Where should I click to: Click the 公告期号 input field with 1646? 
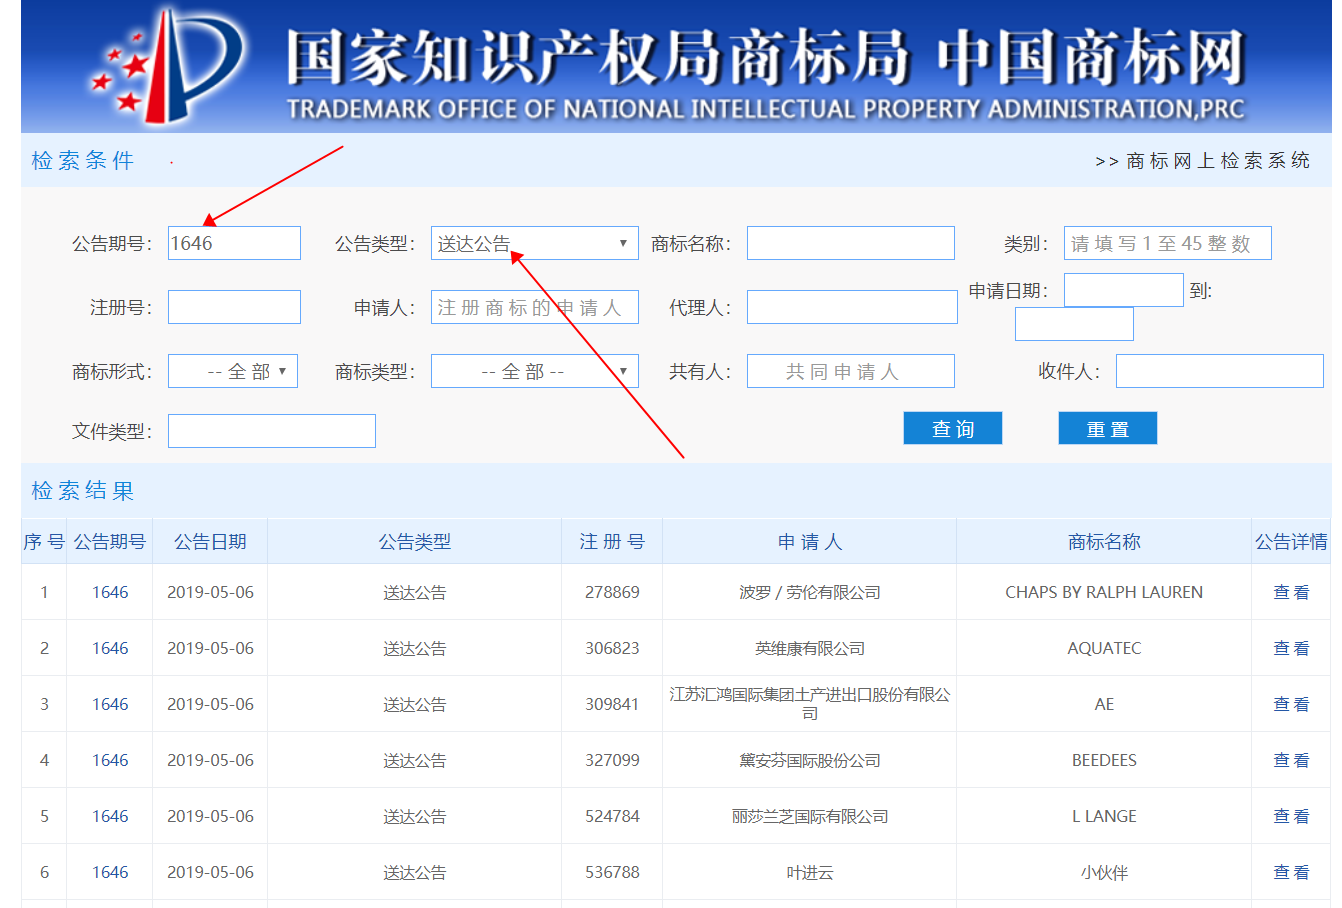234,243
